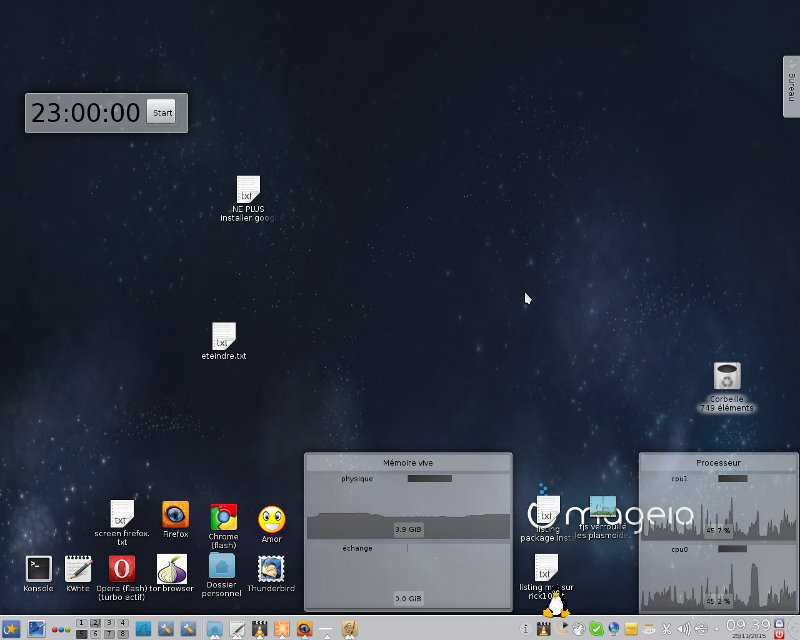The image size is (800, 640).
Task: Open the Mageia application launcher menu
Action: [x=11, y=629]
